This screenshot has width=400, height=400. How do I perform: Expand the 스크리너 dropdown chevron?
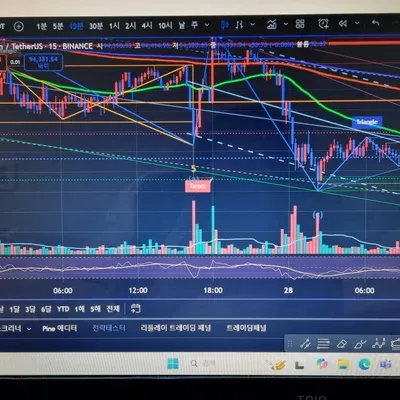coord(29,329)
